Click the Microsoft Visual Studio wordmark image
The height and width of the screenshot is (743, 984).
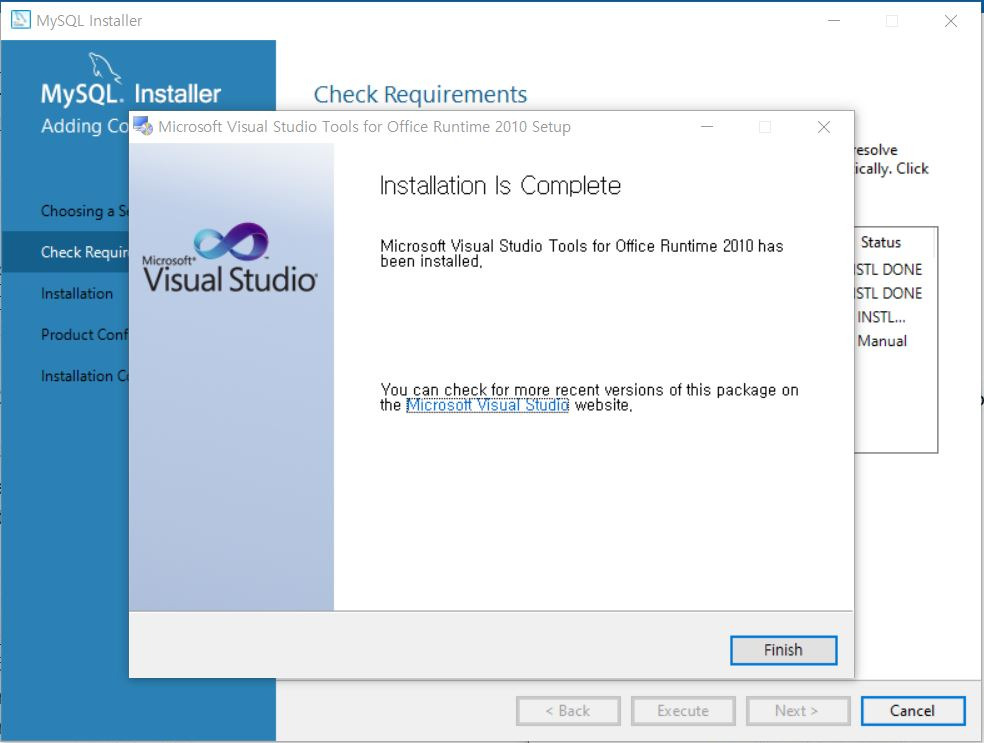pyautogui.click(x=233, y=275)
